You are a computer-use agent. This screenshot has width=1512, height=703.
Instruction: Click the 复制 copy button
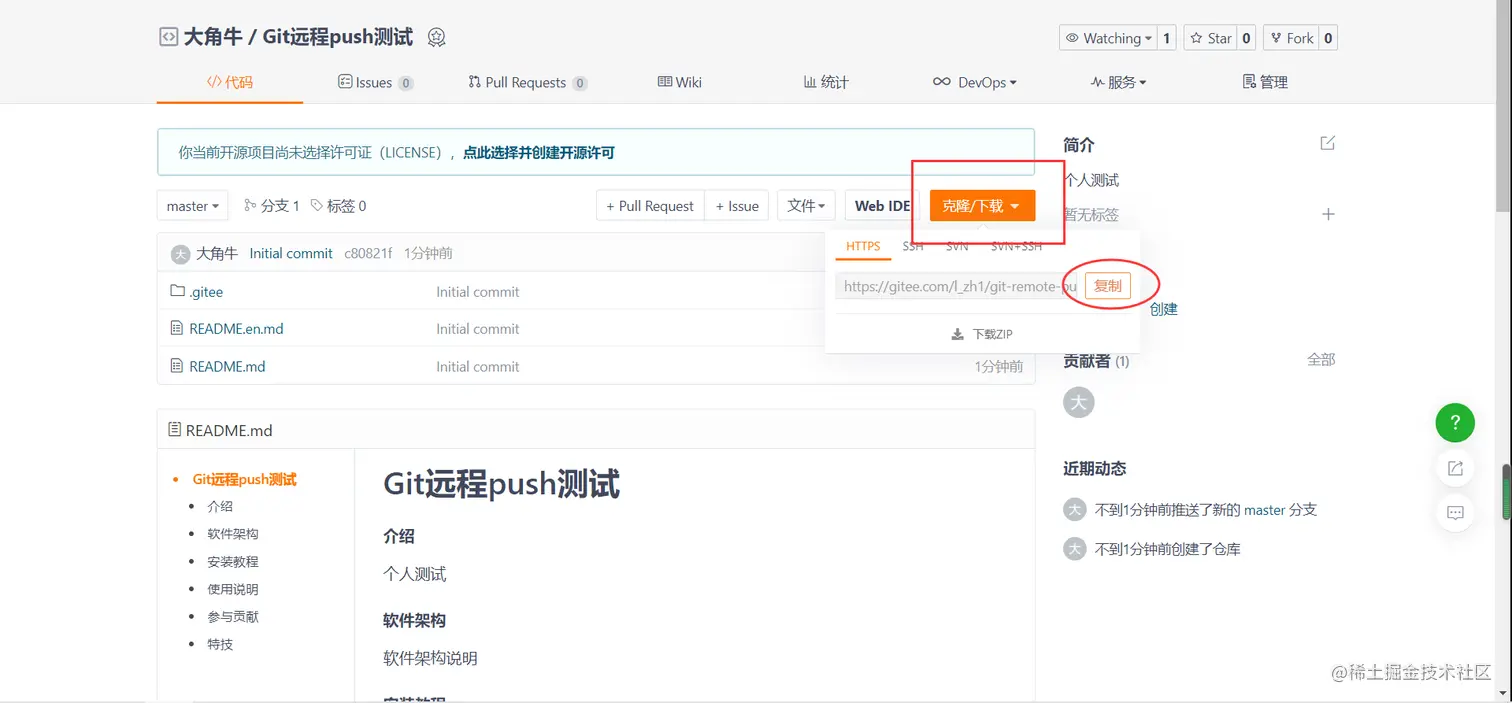[x=1108, y=286]
